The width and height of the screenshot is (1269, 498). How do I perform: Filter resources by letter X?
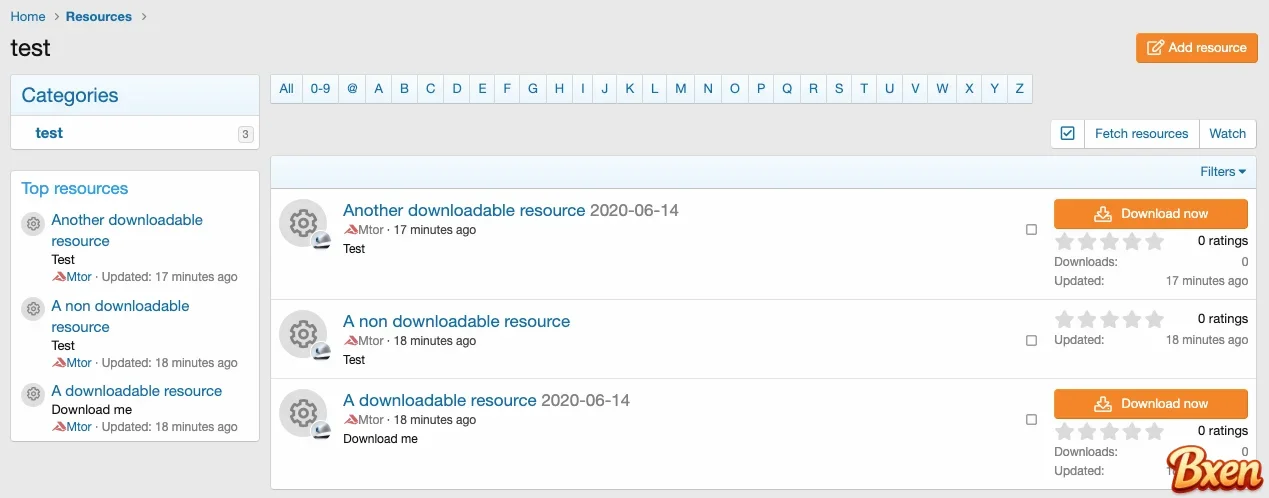coord(969,88)
